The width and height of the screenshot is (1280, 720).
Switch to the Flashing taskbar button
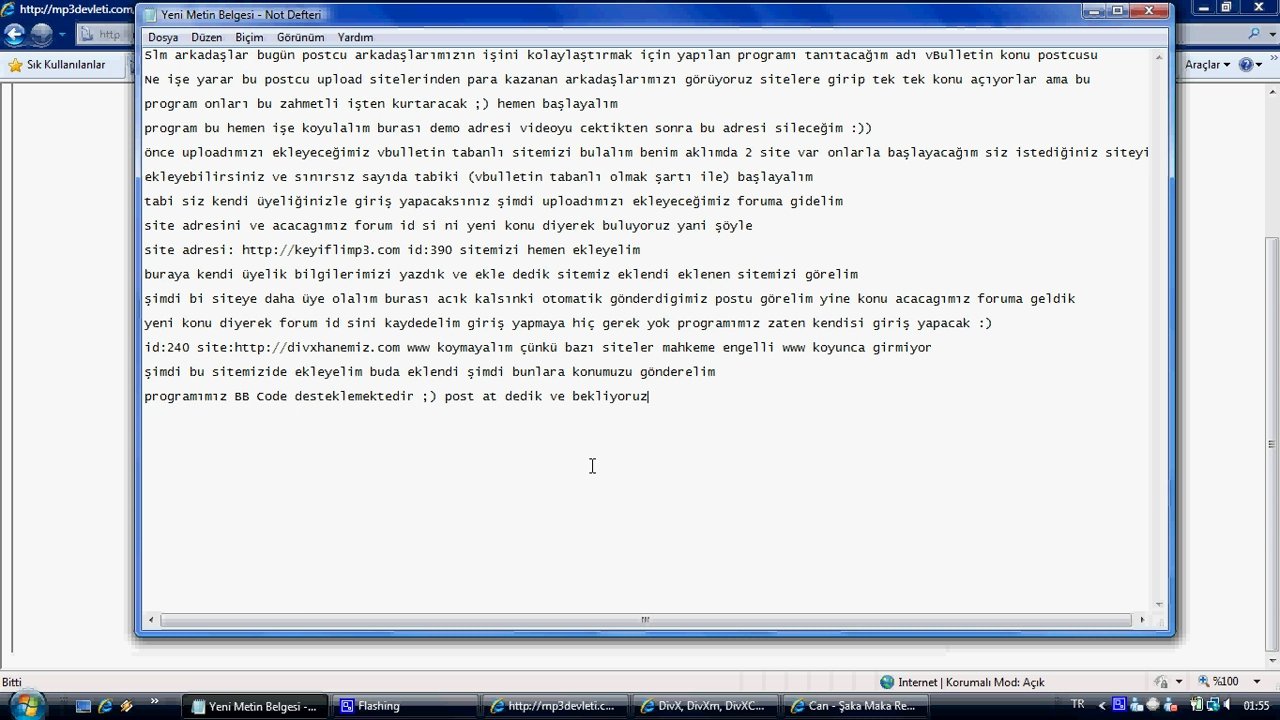(406, 706)
